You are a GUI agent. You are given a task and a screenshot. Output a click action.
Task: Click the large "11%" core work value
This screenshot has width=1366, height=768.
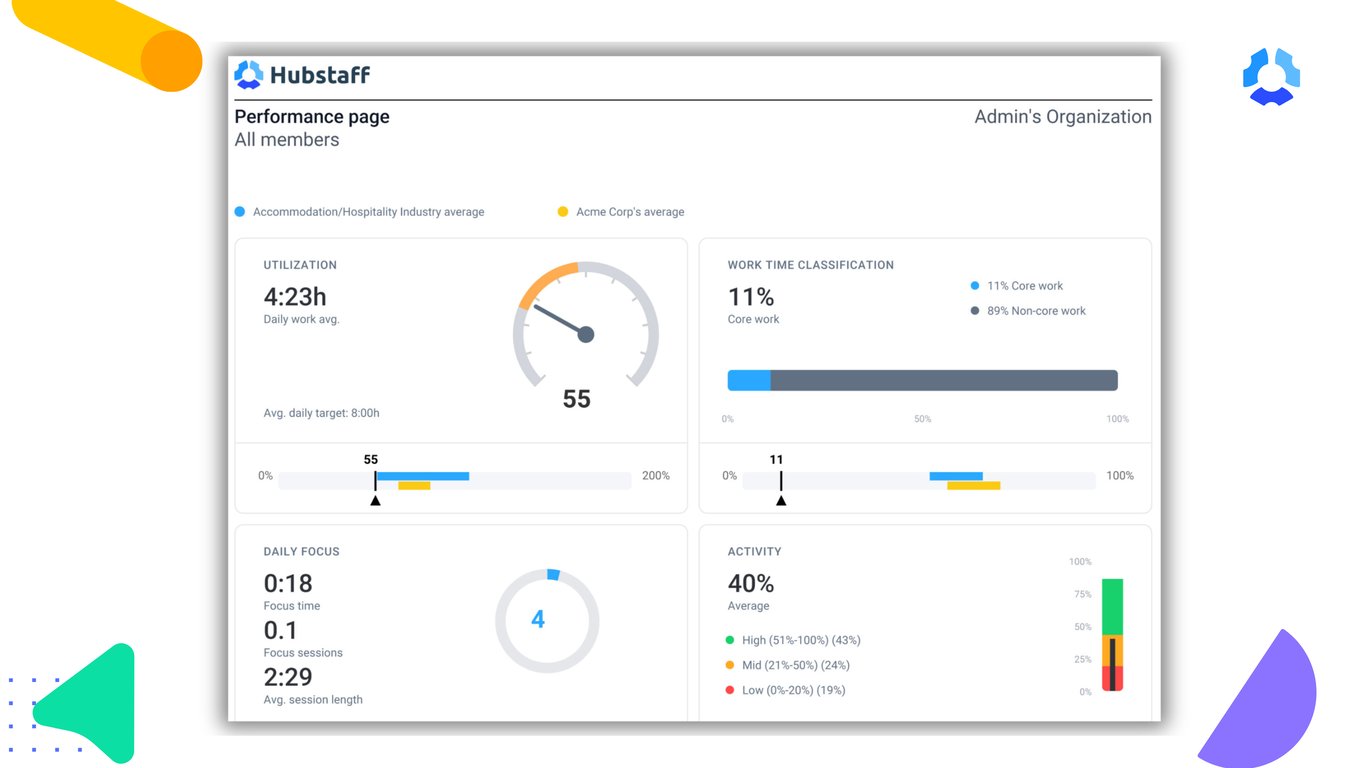tap(751, 297)
